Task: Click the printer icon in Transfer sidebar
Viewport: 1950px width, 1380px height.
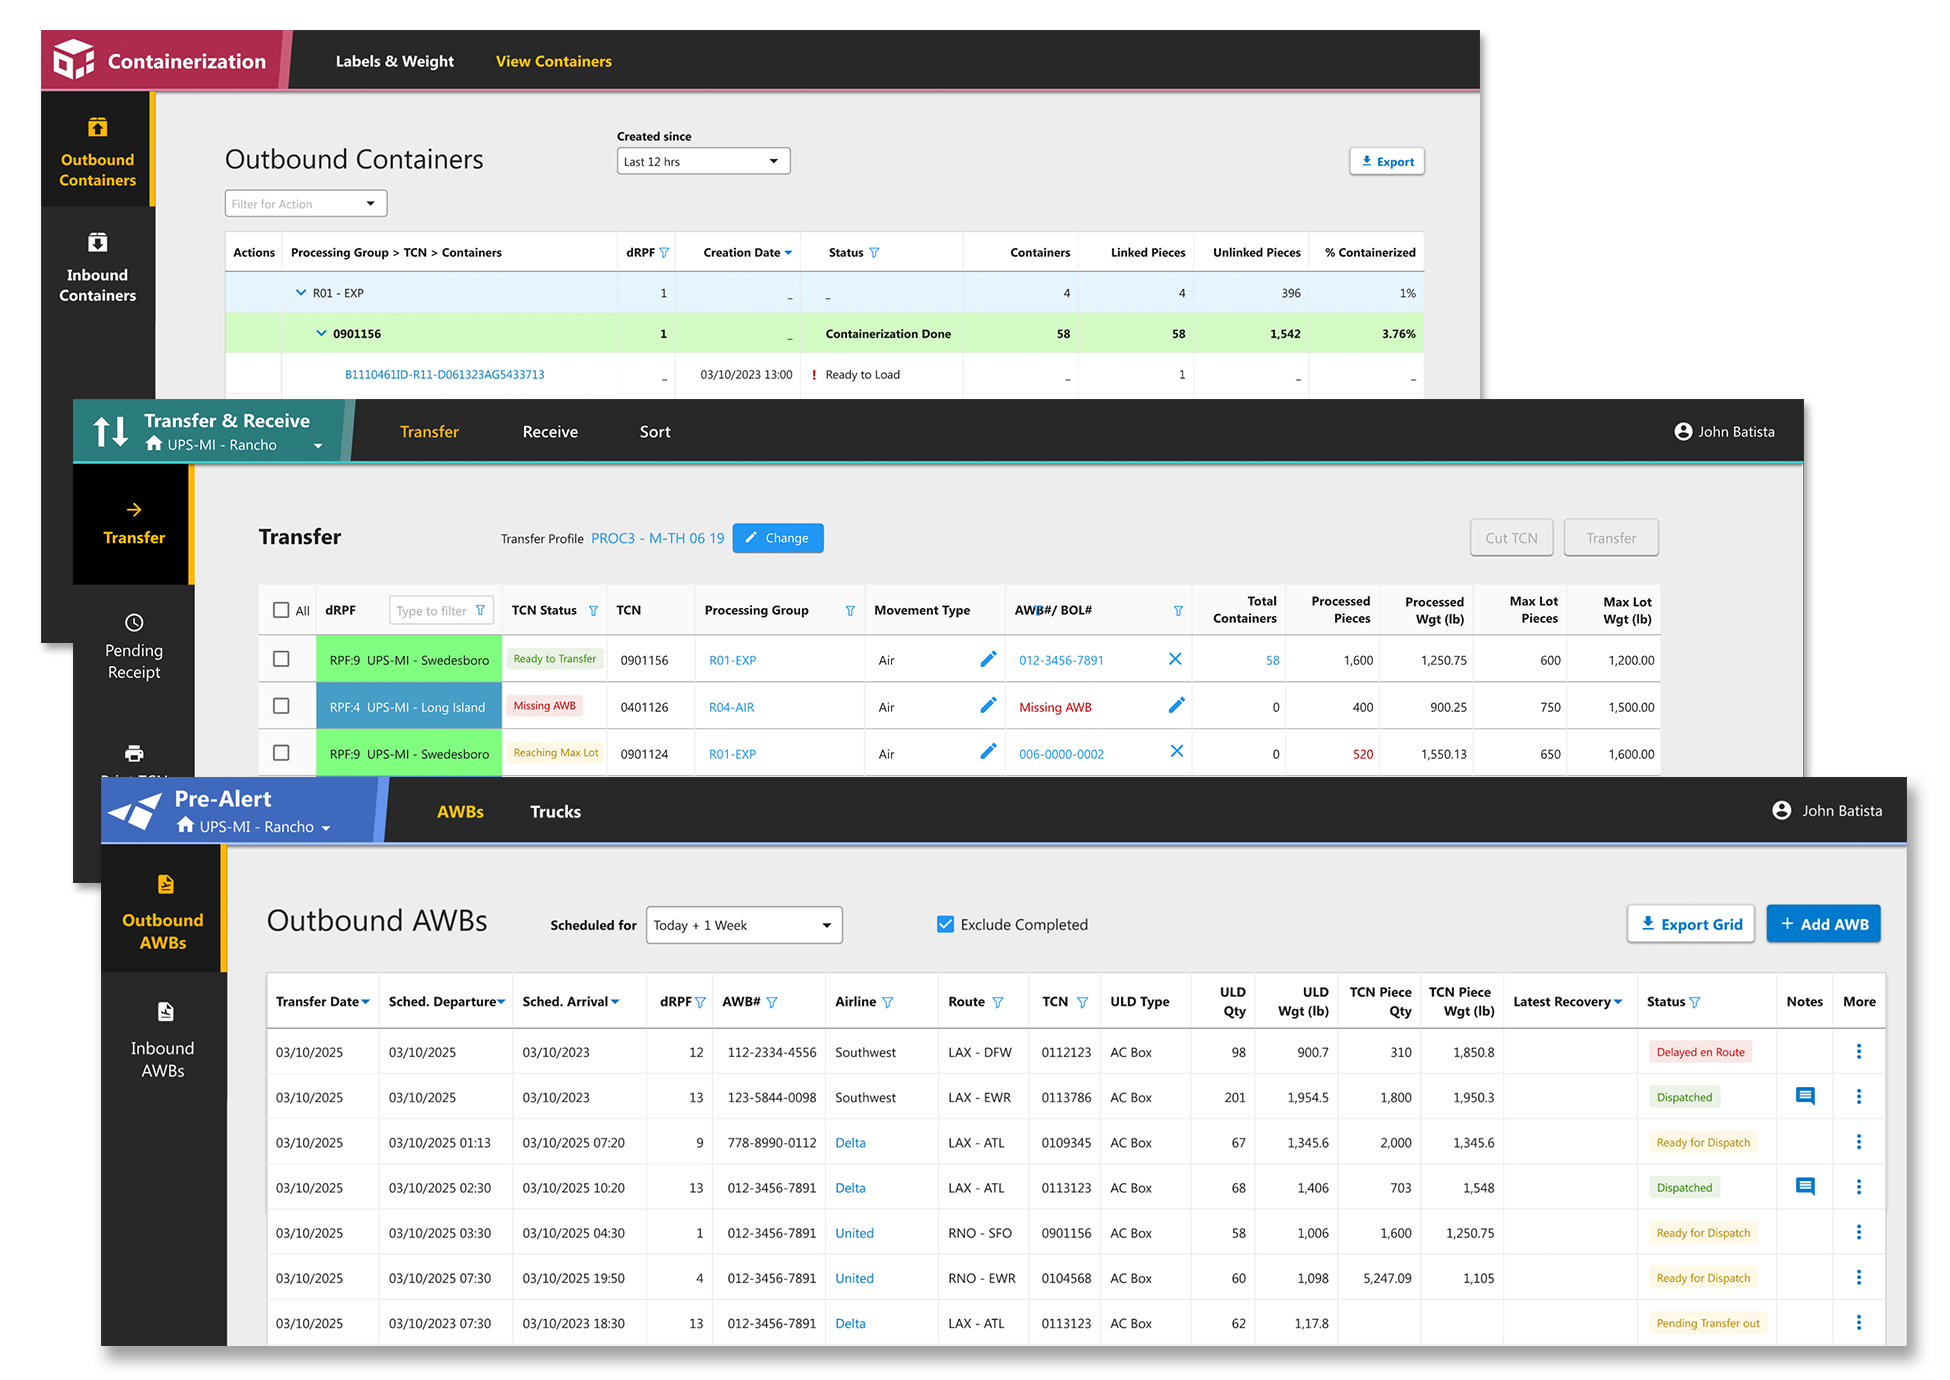Action: tap(134, 753)
